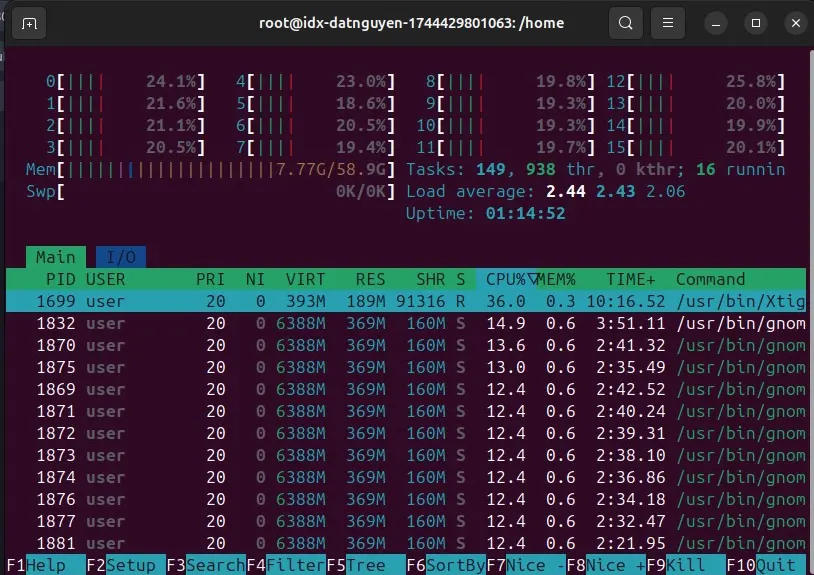This screenshot has height=575, width=814.
Task: Click the Load average value 2.44
Action: coord(565,191)
